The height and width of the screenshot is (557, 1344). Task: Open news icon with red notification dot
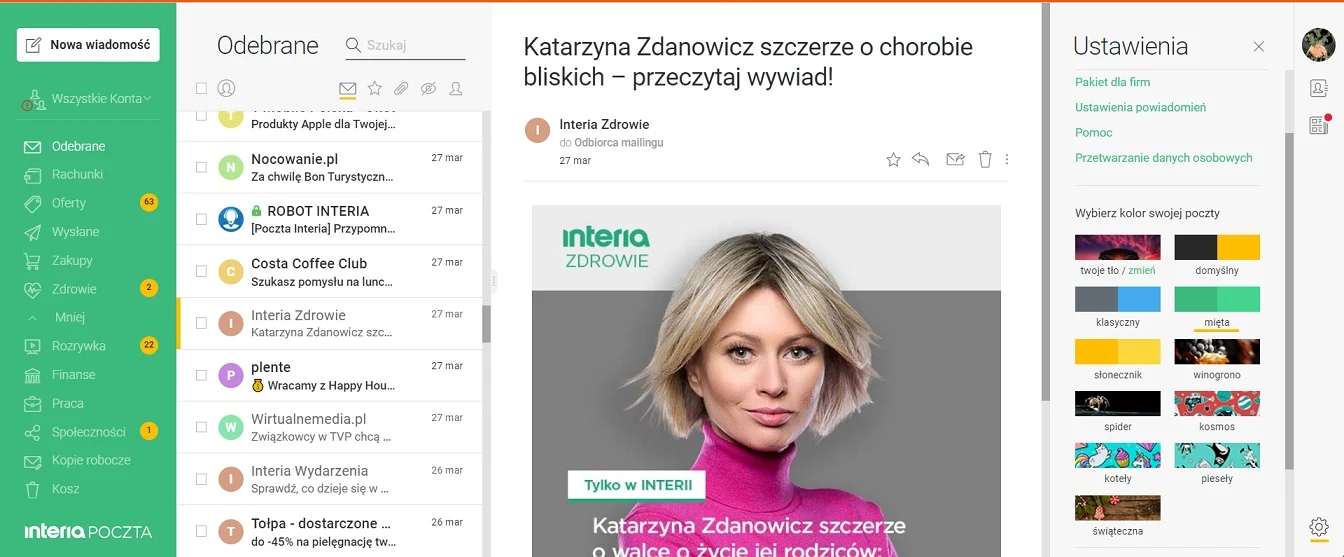(x=1318, y=125)
